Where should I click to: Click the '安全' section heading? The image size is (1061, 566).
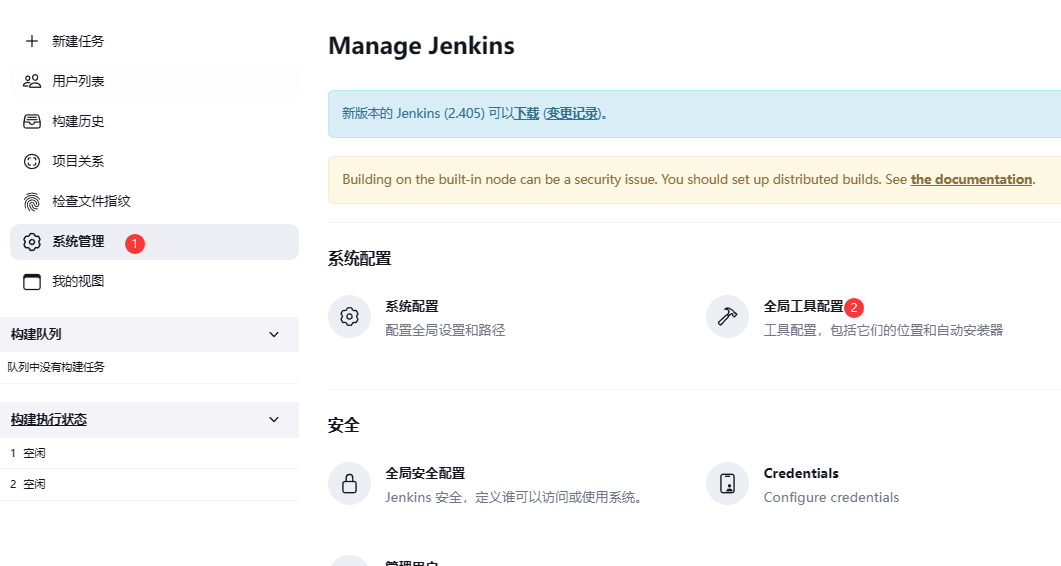344,425
